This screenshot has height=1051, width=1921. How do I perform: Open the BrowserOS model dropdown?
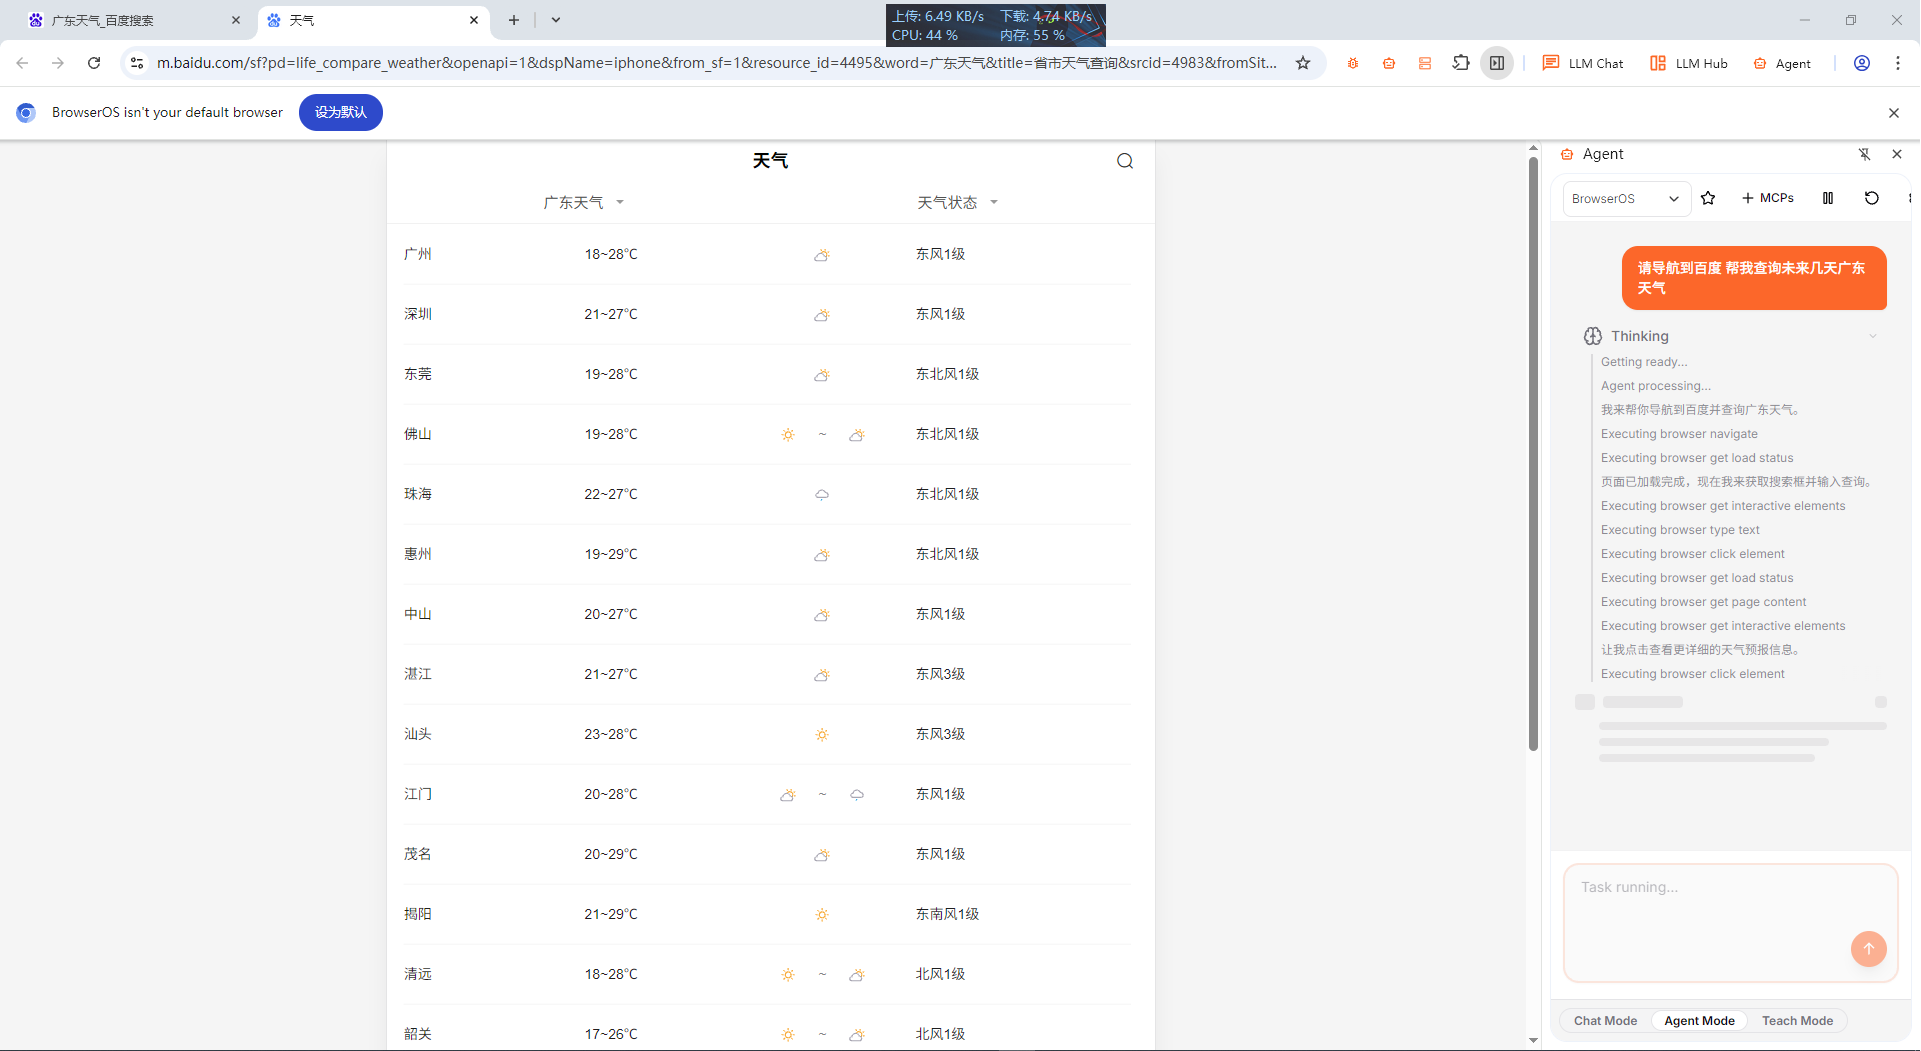point(1625,198)
